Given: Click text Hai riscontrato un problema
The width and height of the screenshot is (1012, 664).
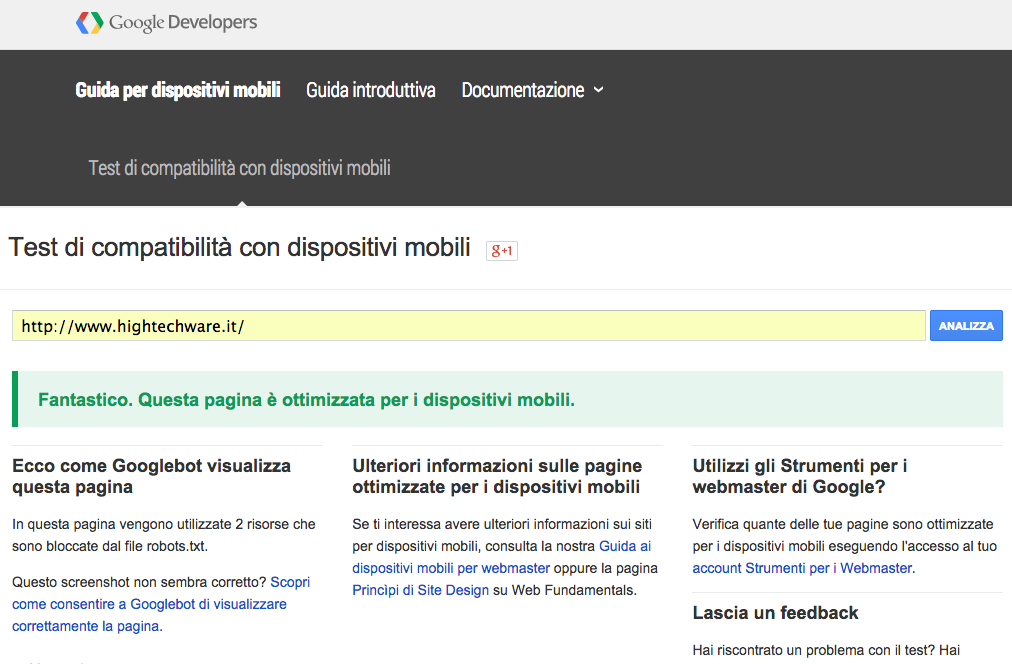Looking at the screenshot, I should click(826, 650).
